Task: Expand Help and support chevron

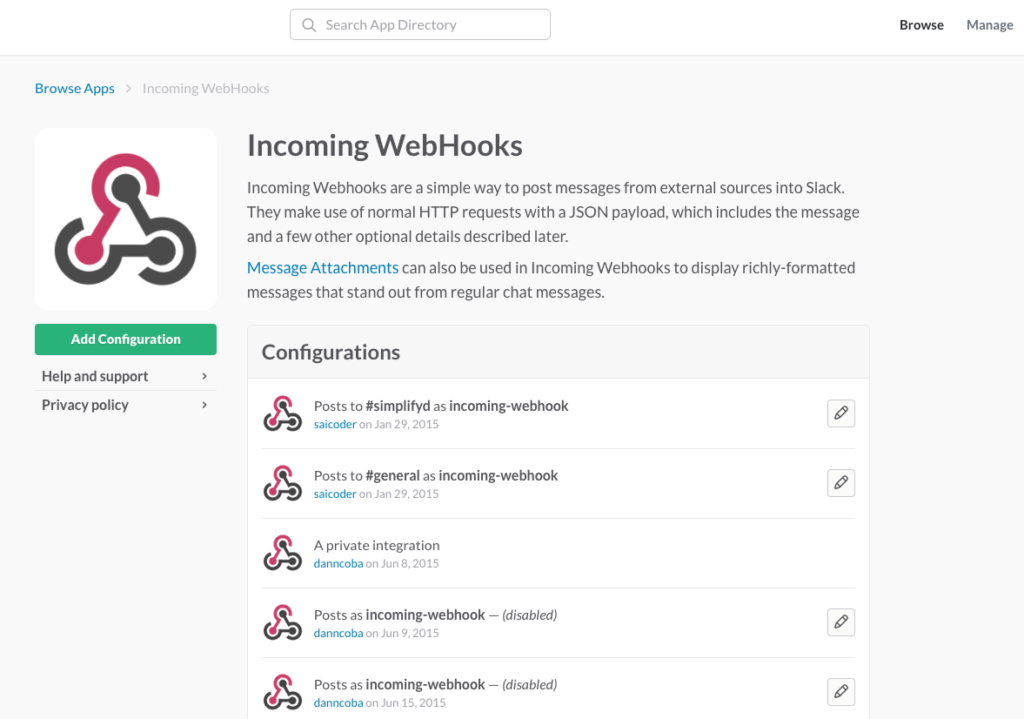Action: [204, 376]
